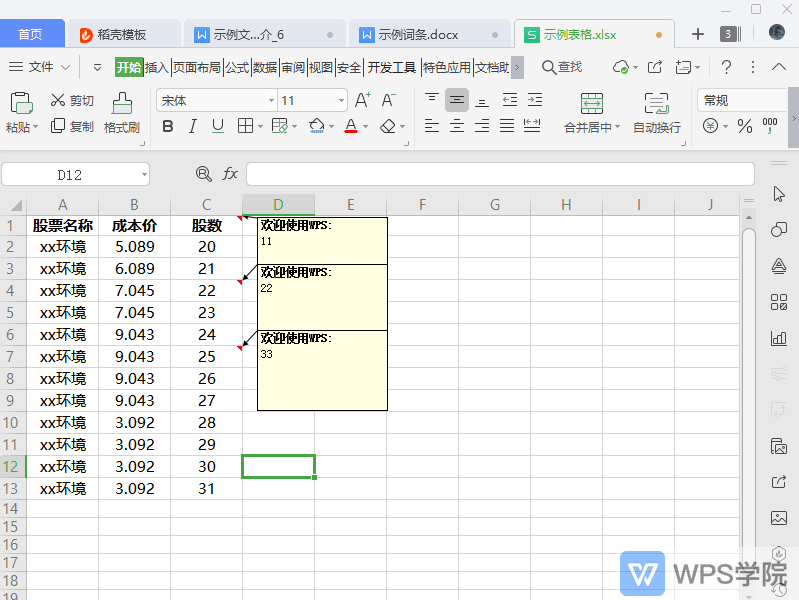This screenshot has height=600, width=799.
Task: Click the shapes icon in right sidebar
Action: (x=779, y=230)
